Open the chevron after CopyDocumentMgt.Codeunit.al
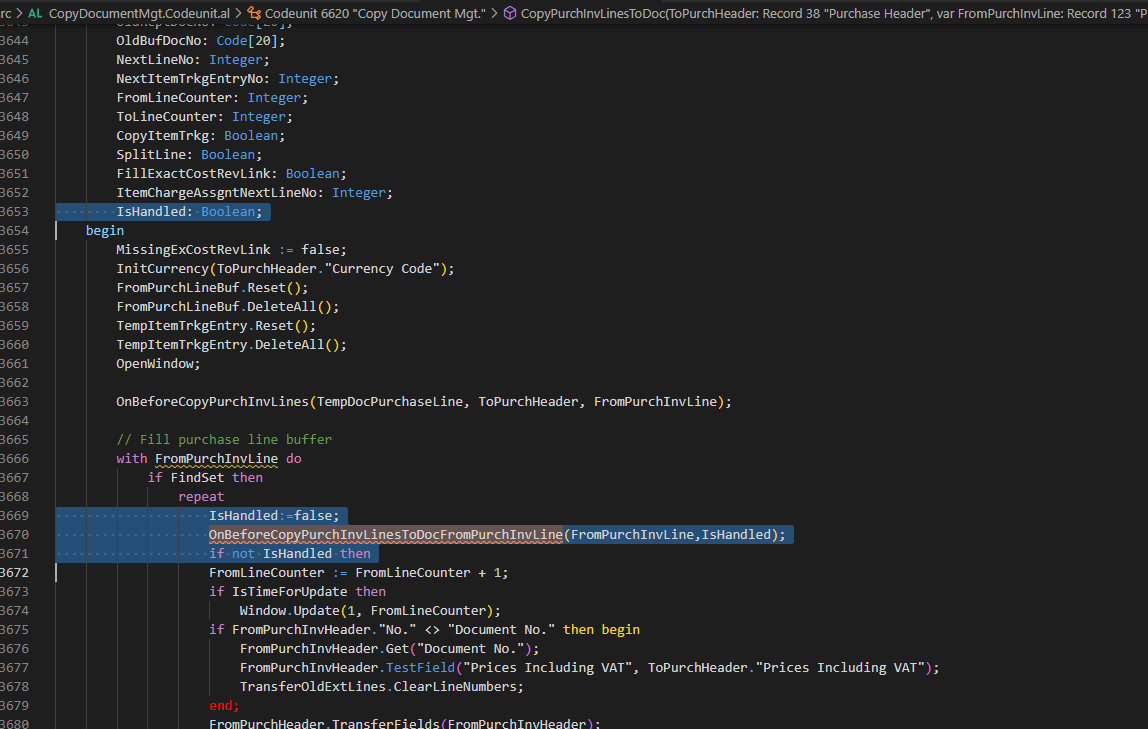 click(x=237, y=10)
